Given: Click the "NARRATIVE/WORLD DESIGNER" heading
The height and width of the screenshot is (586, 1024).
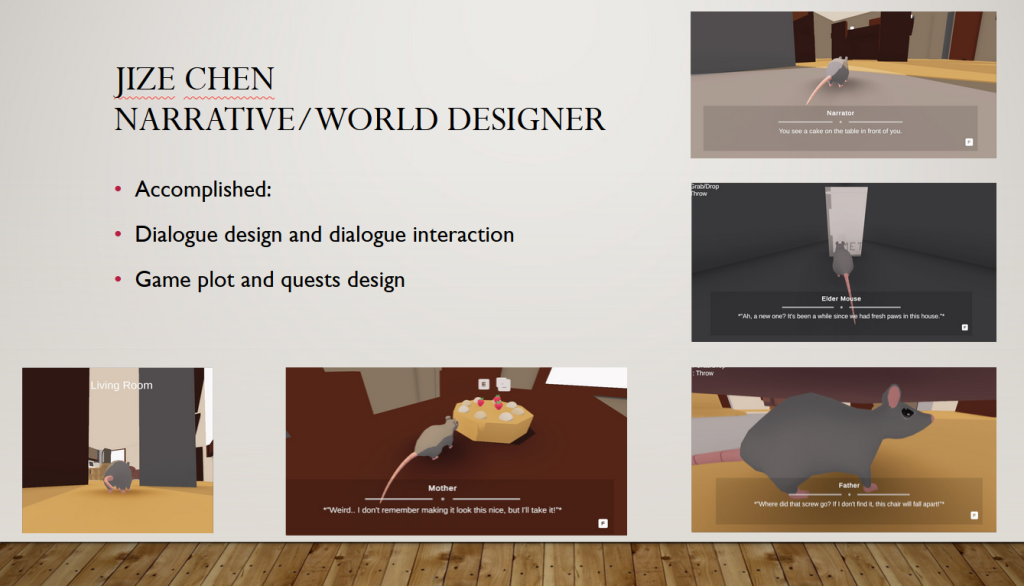Looking at the screenshot, I should (360, 120).
